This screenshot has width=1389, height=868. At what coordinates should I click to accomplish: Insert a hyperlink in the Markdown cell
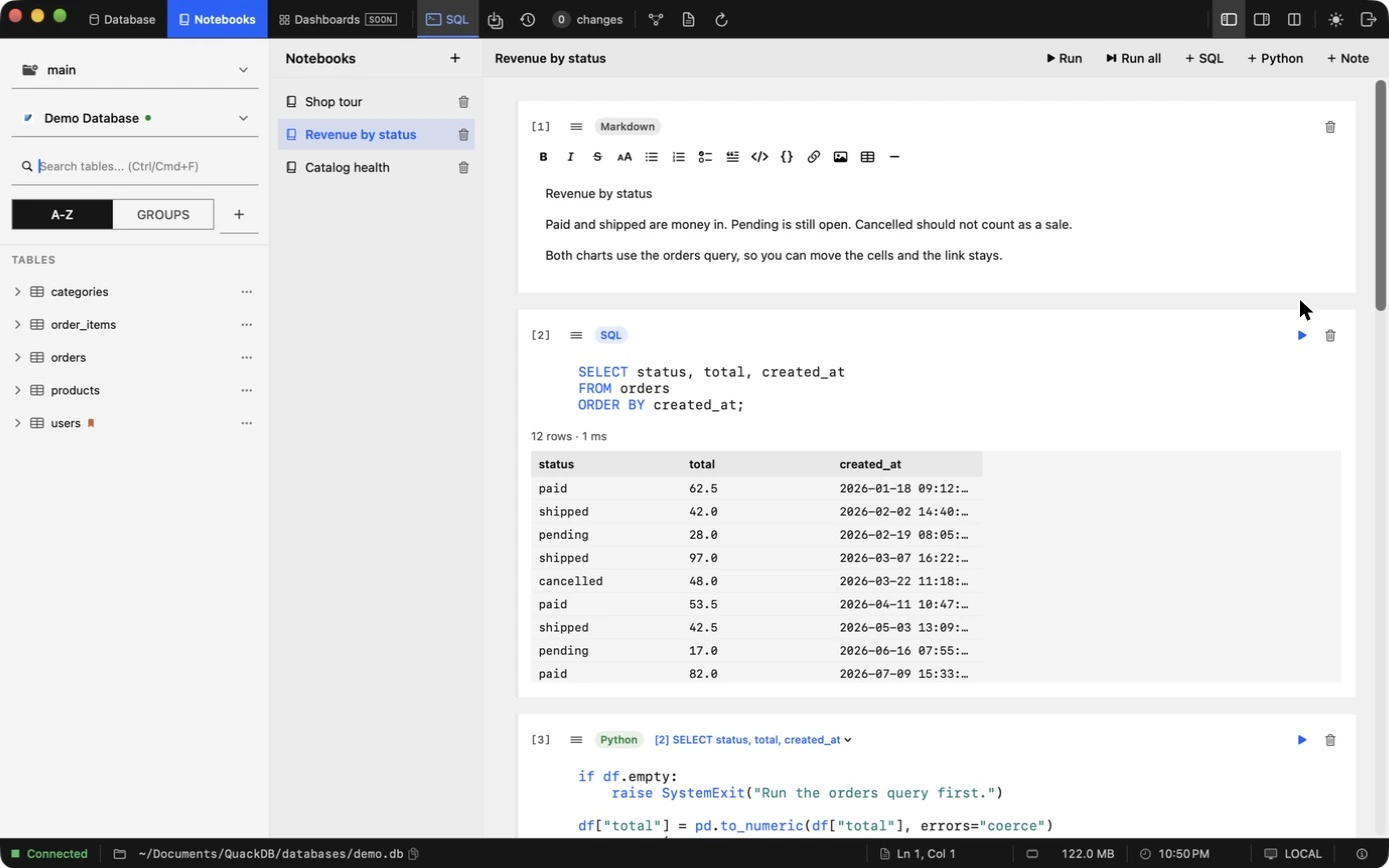[813, 157]
